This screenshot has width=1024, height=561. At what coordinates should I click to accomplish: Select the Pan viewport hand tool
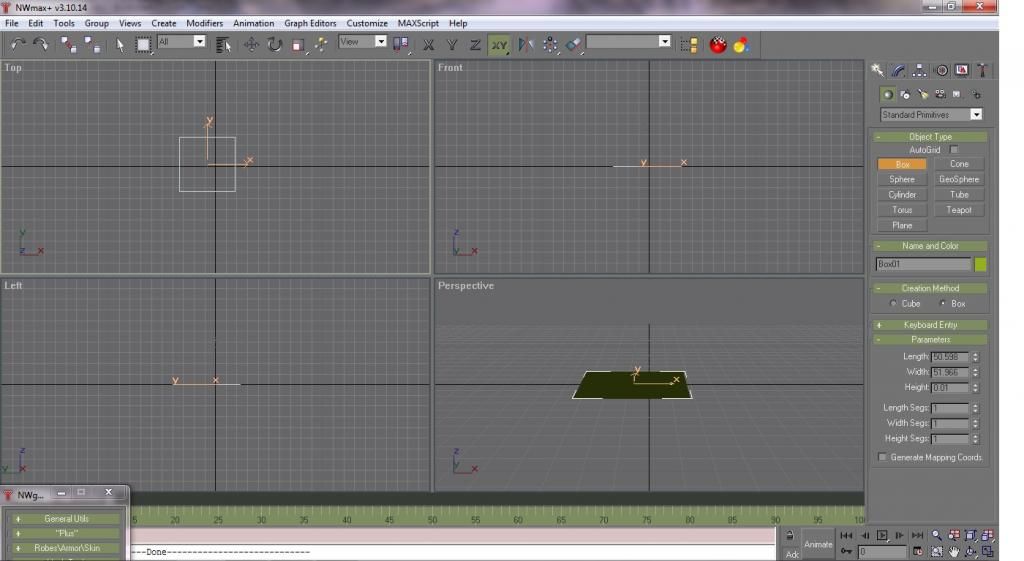[x=954, y=551]
